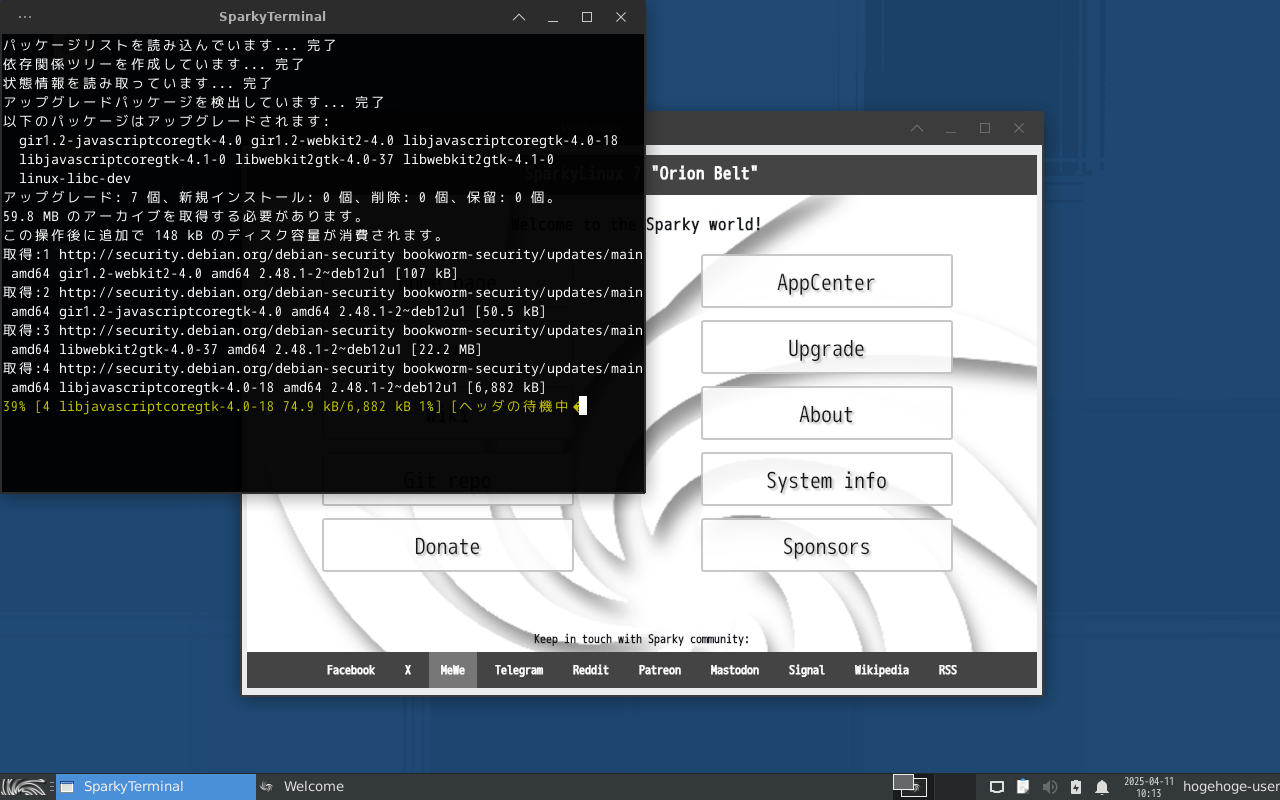Screen dimensions: 1280x800
Task: Open the Mastodon link in the footer
Action: click(x=734, y=670)
